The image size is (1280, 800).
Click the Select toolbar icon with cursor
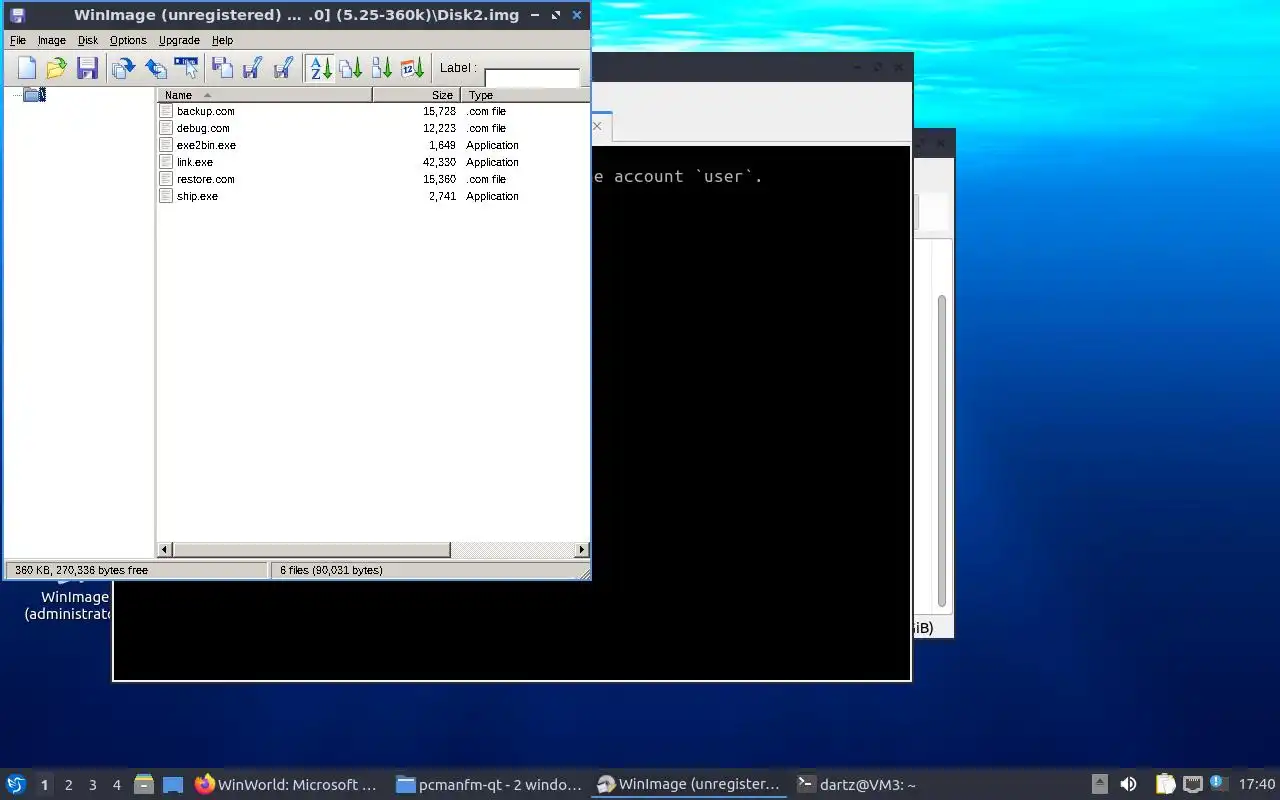[x=187, y=68]
